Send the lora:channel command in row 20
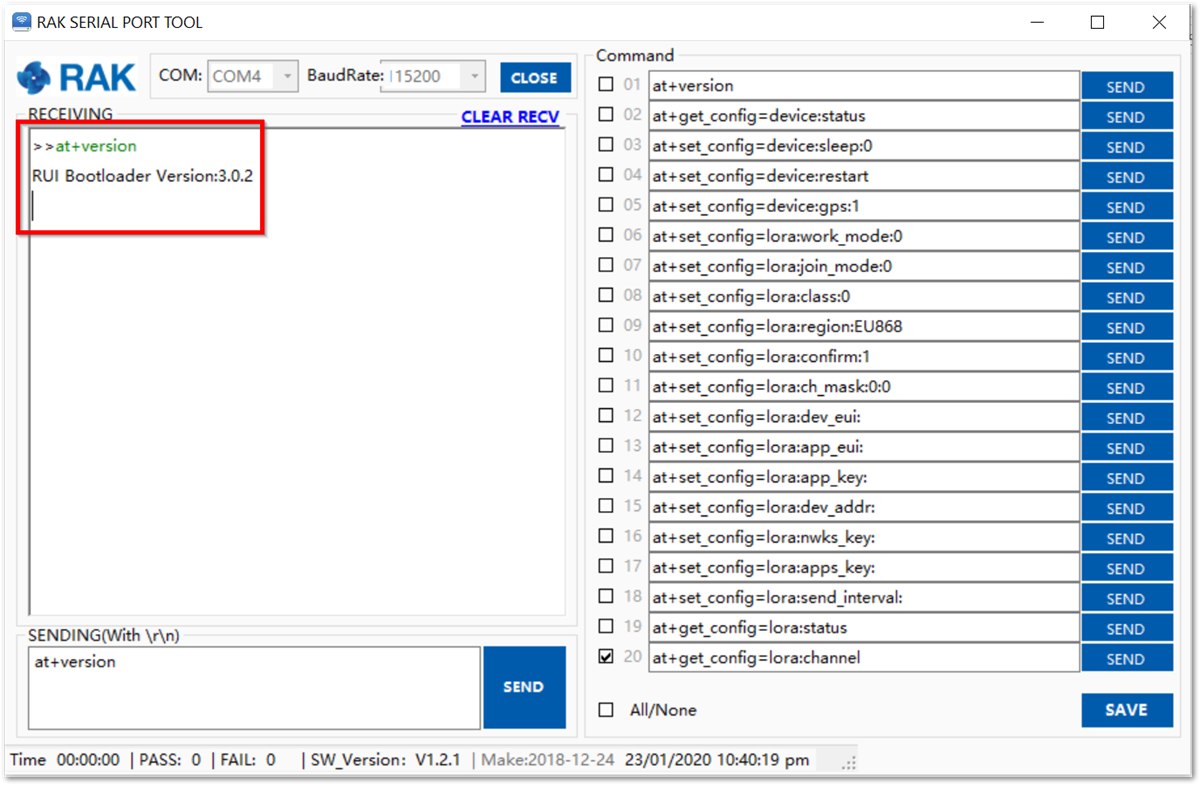The image size is (1200, 785). (1126, 659)
